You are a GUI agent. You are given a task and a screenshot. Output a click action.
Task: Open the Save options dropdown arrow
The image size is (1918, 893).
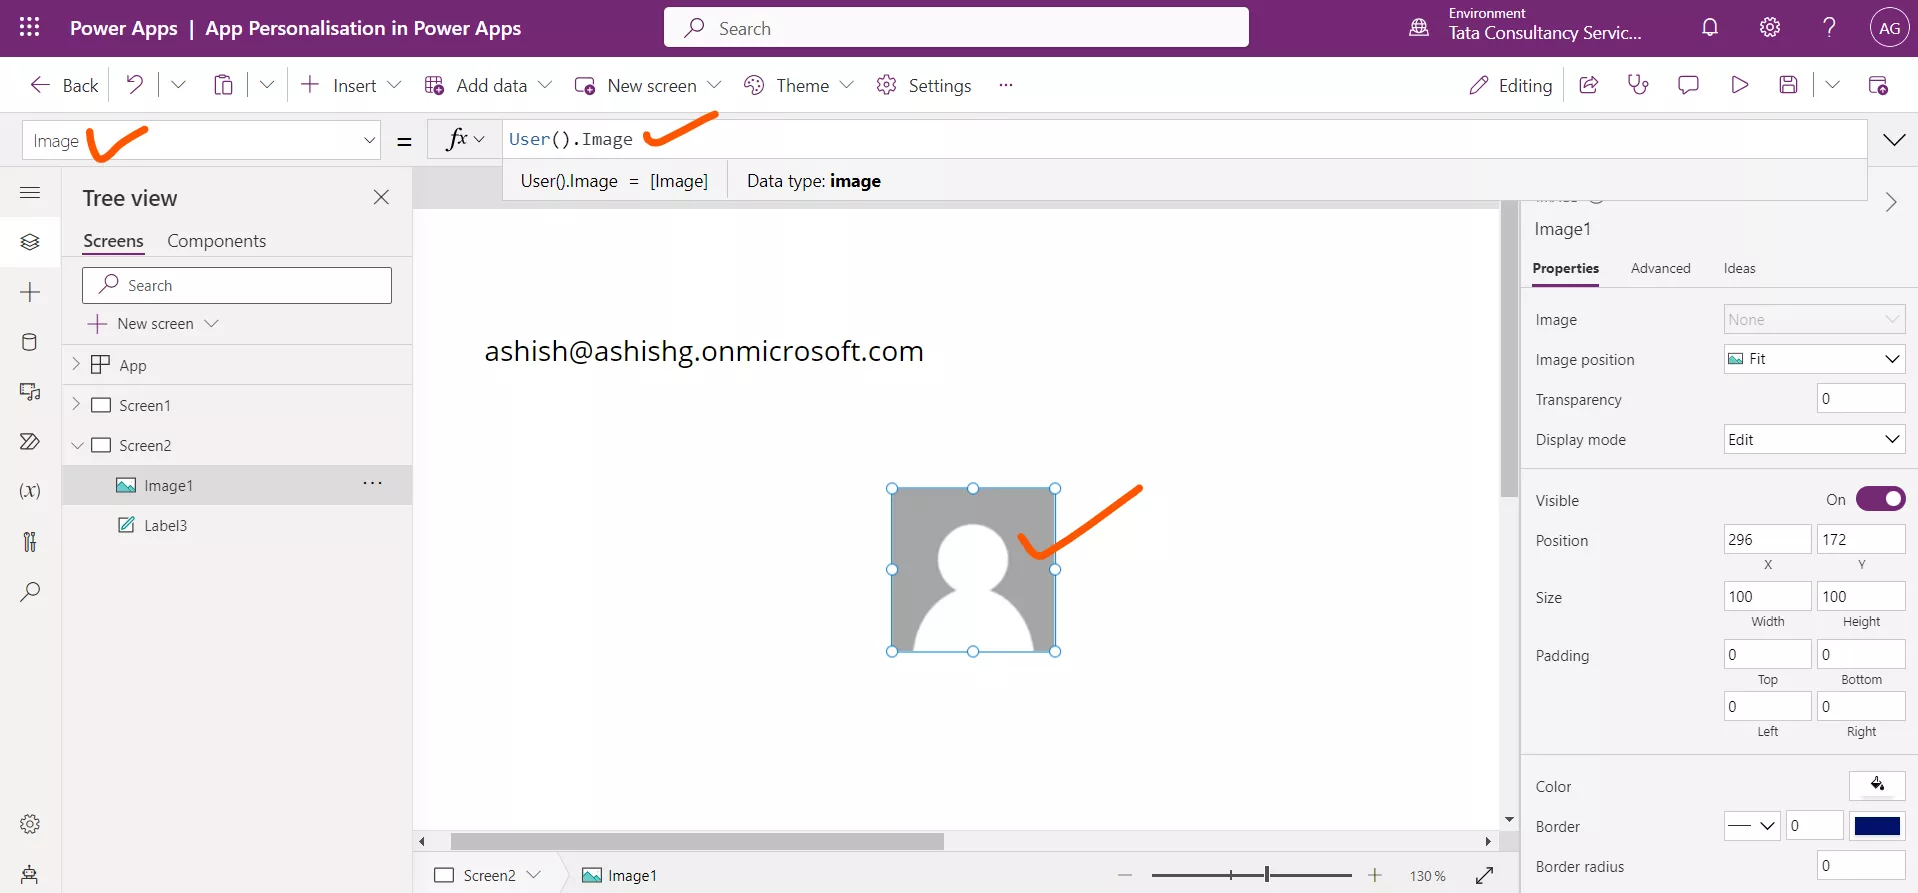click(1832, 85)
